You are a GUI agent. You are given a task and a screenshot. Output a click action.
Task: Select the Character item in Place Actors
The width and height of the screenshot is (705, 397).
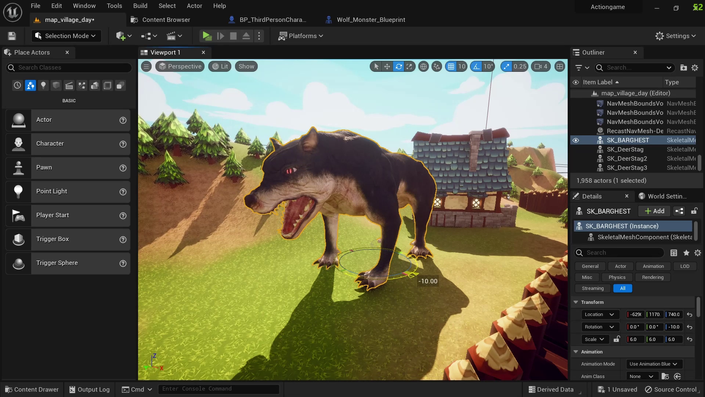point(68,144)
